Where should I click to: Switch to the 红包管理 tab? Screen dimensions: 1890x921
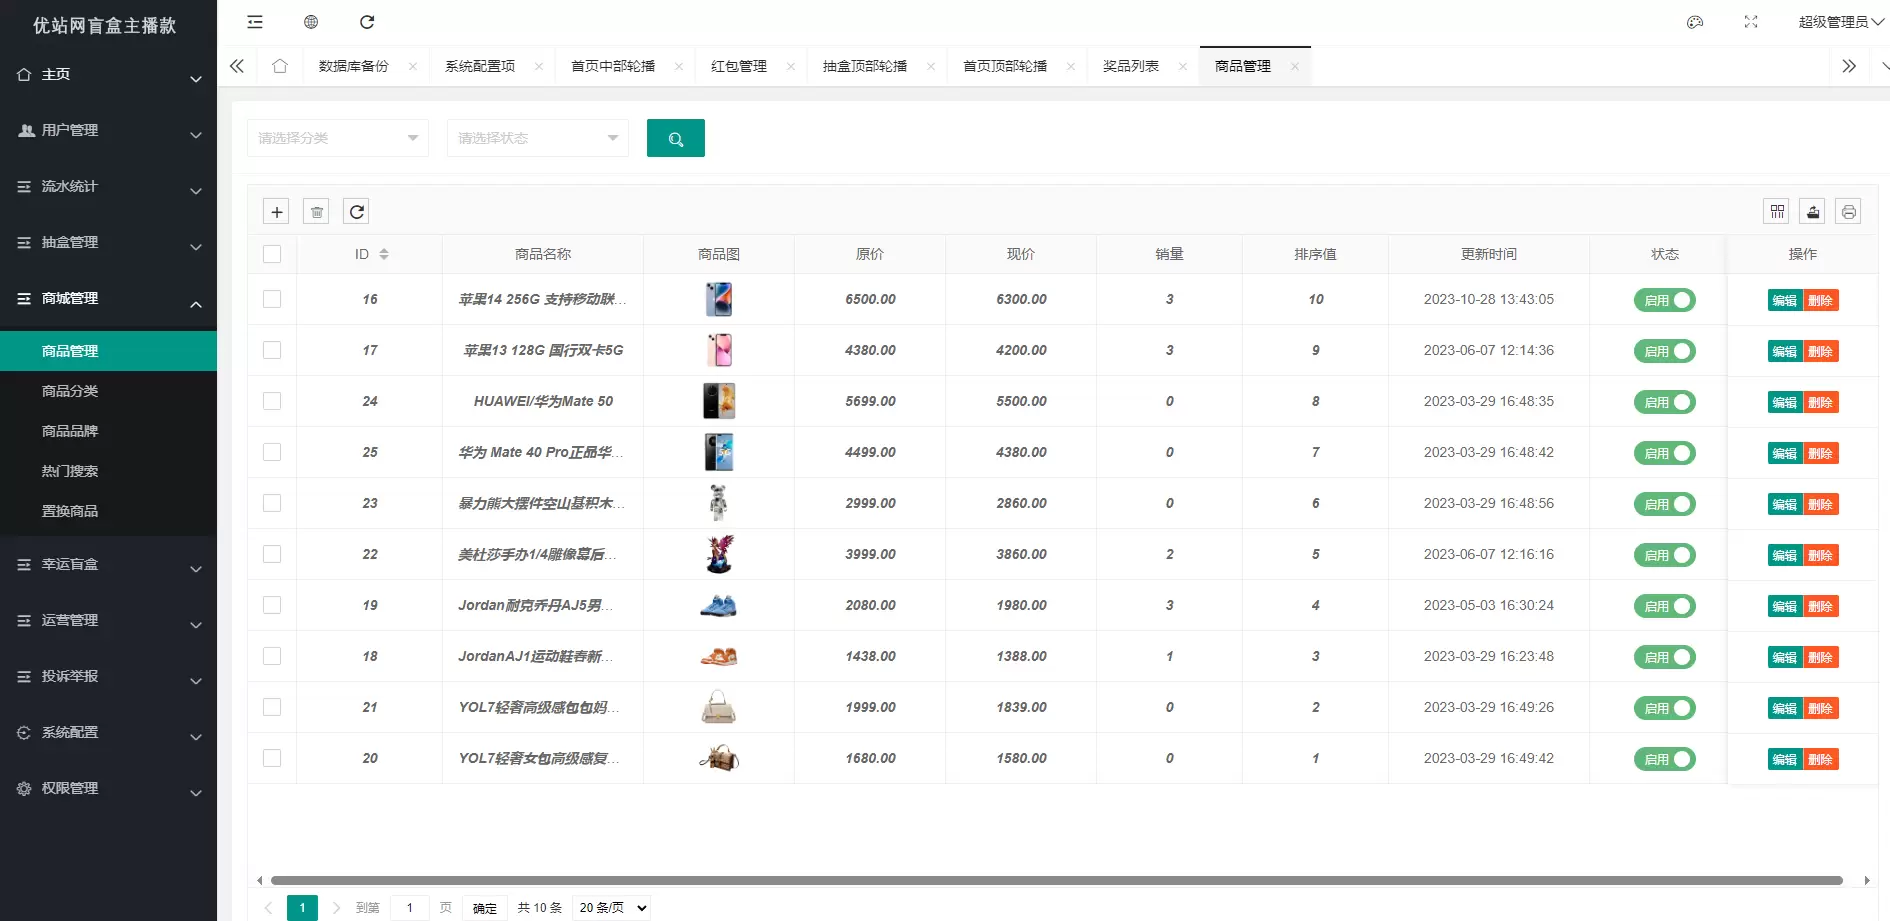pyautogui.click(x=738, y=66)
